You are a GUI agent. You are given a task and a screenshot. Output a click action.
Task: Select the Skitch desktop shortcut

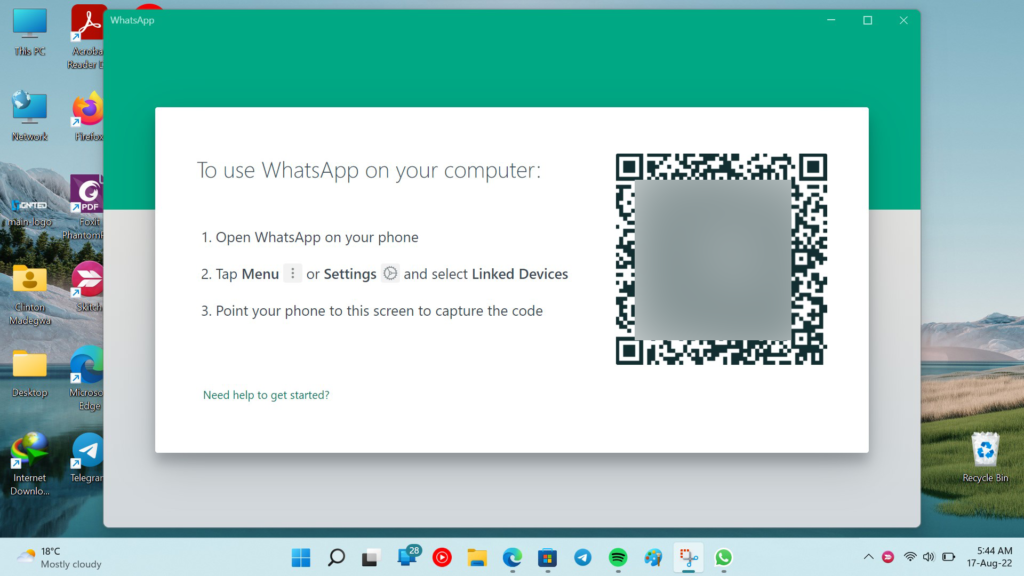[88, 287]
